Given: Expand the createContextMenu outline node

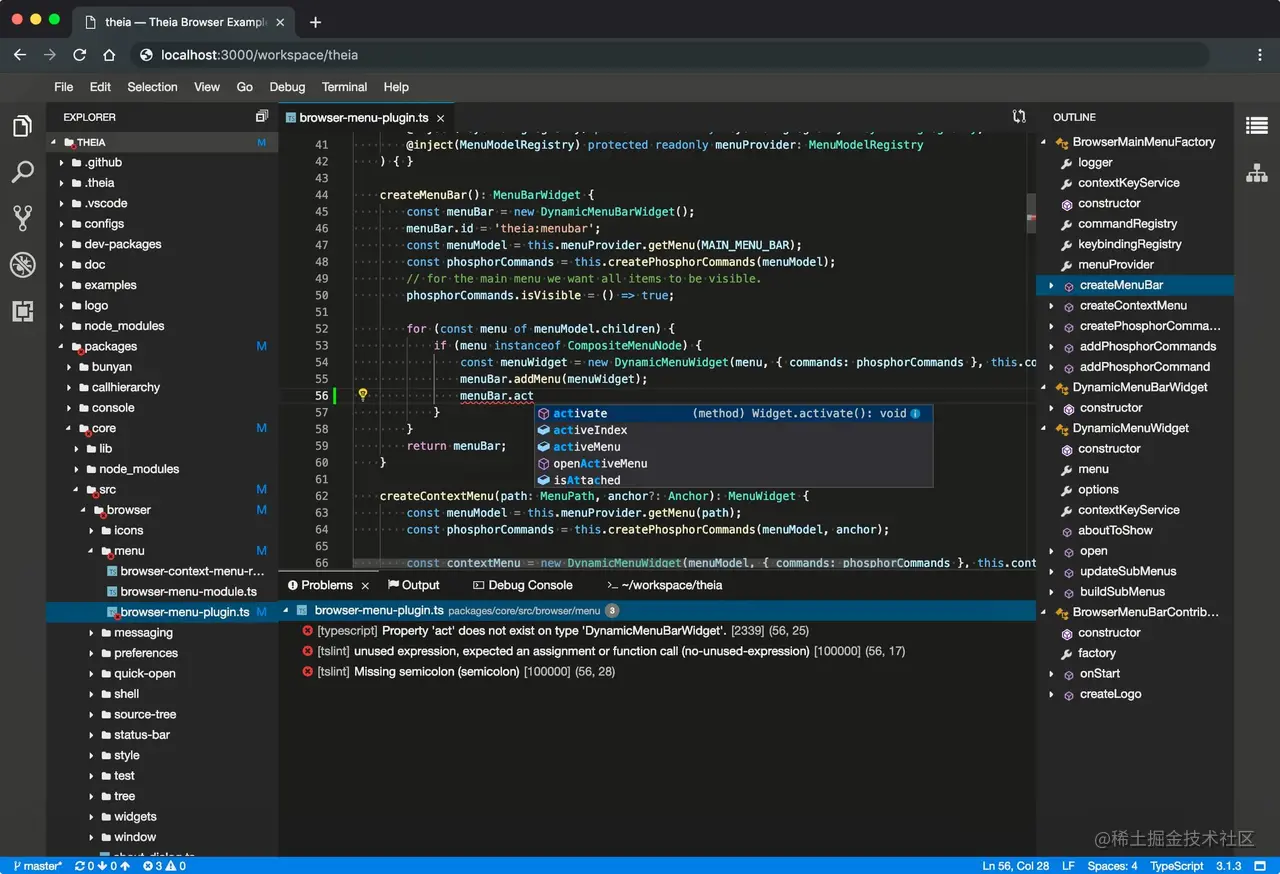Looking at the screenshot, I should click(1051, 306).
